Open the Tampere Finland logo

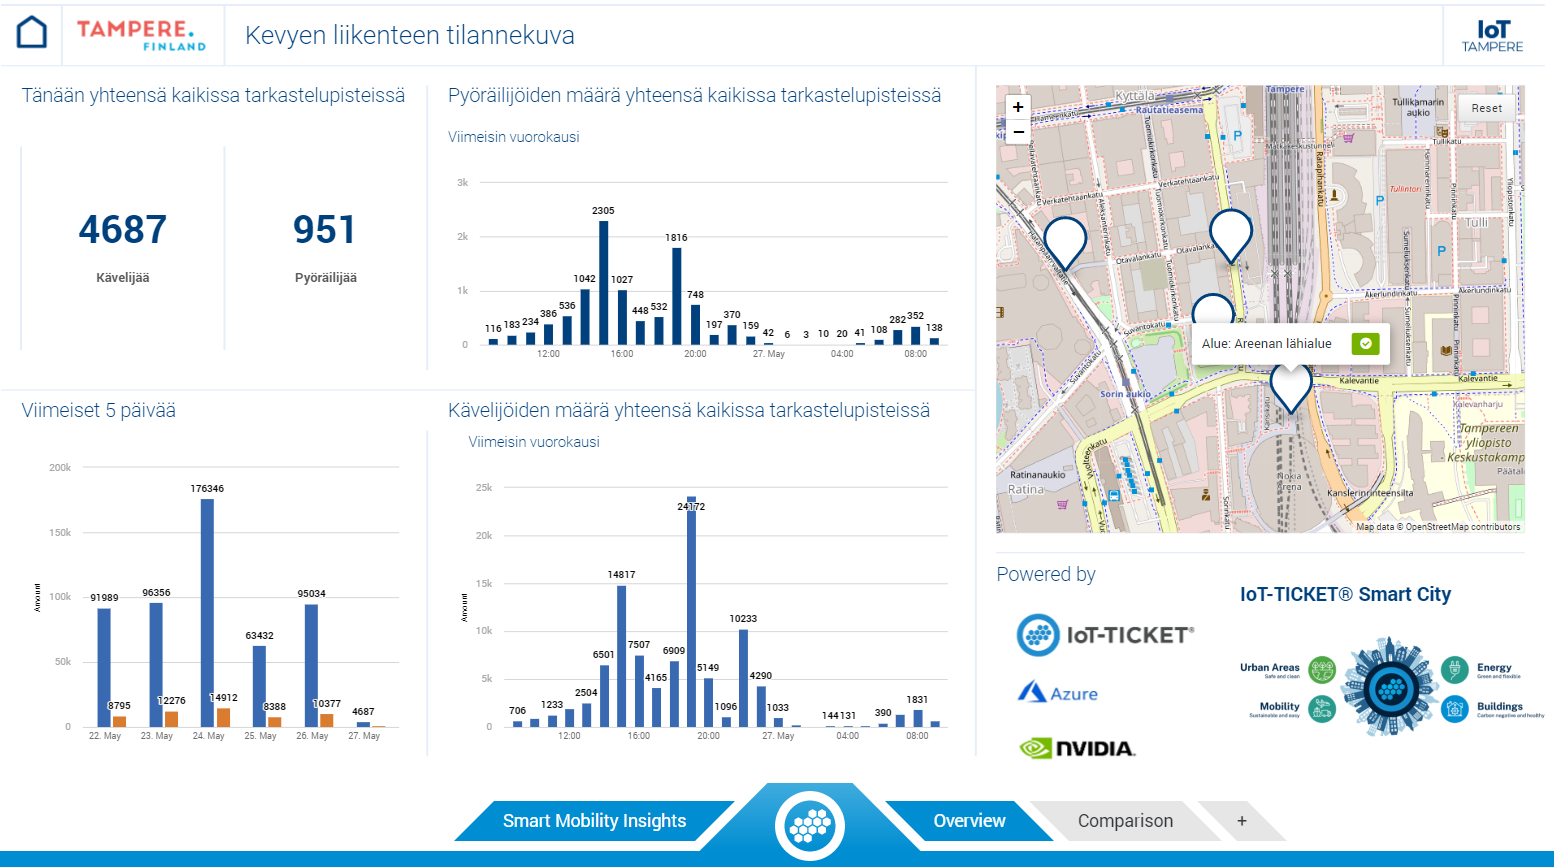pos(141,35)
